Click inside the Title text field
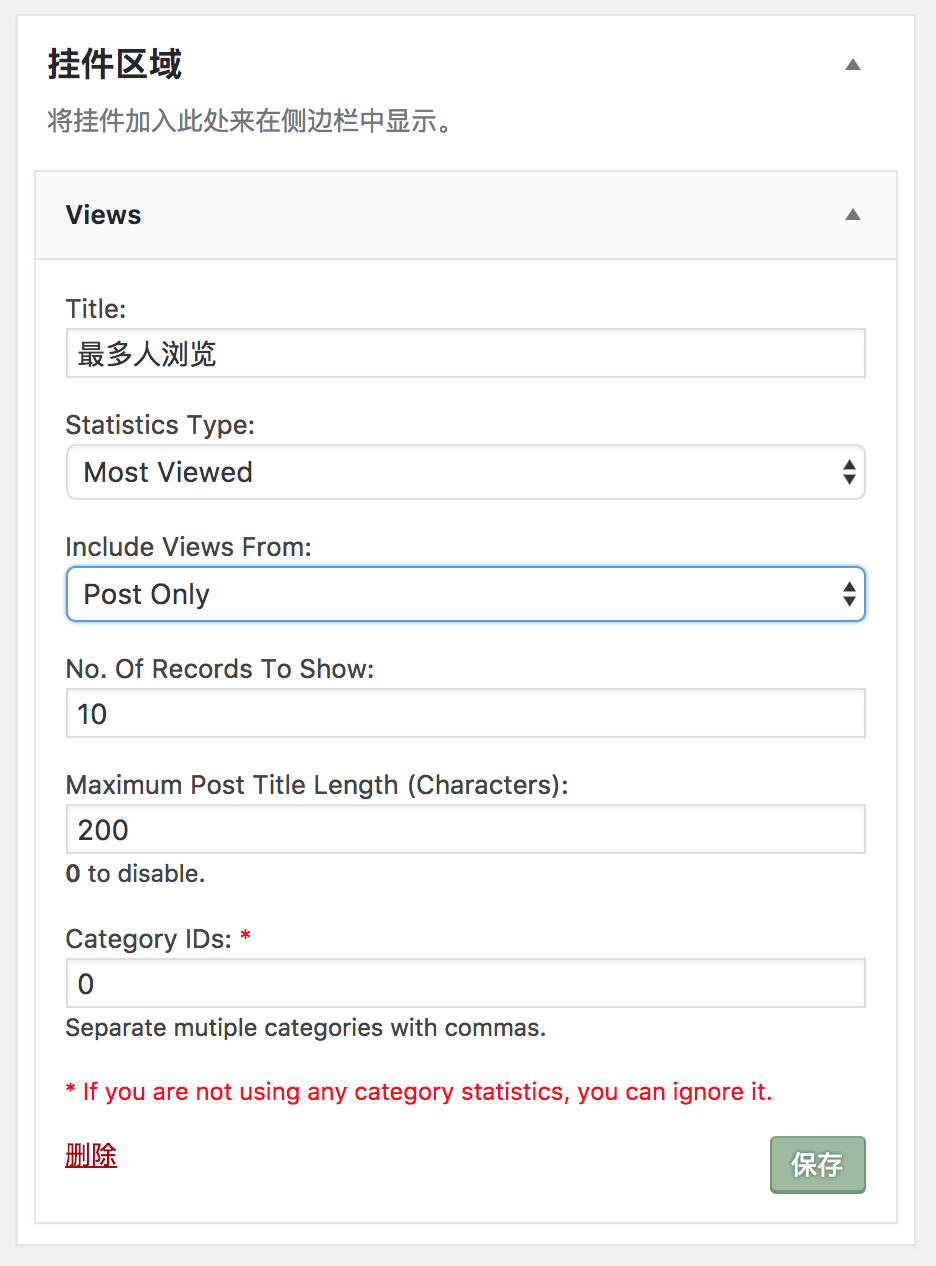 (x=465, y=352)
